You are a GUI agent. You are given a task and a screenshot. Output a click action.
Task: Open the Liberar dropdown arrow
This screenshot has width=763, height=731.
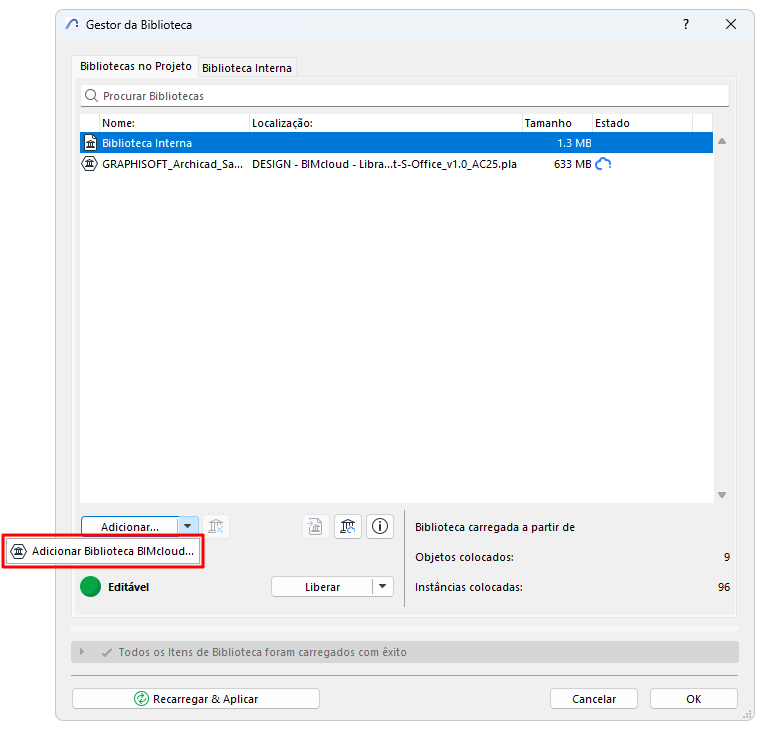click(382, 586)
